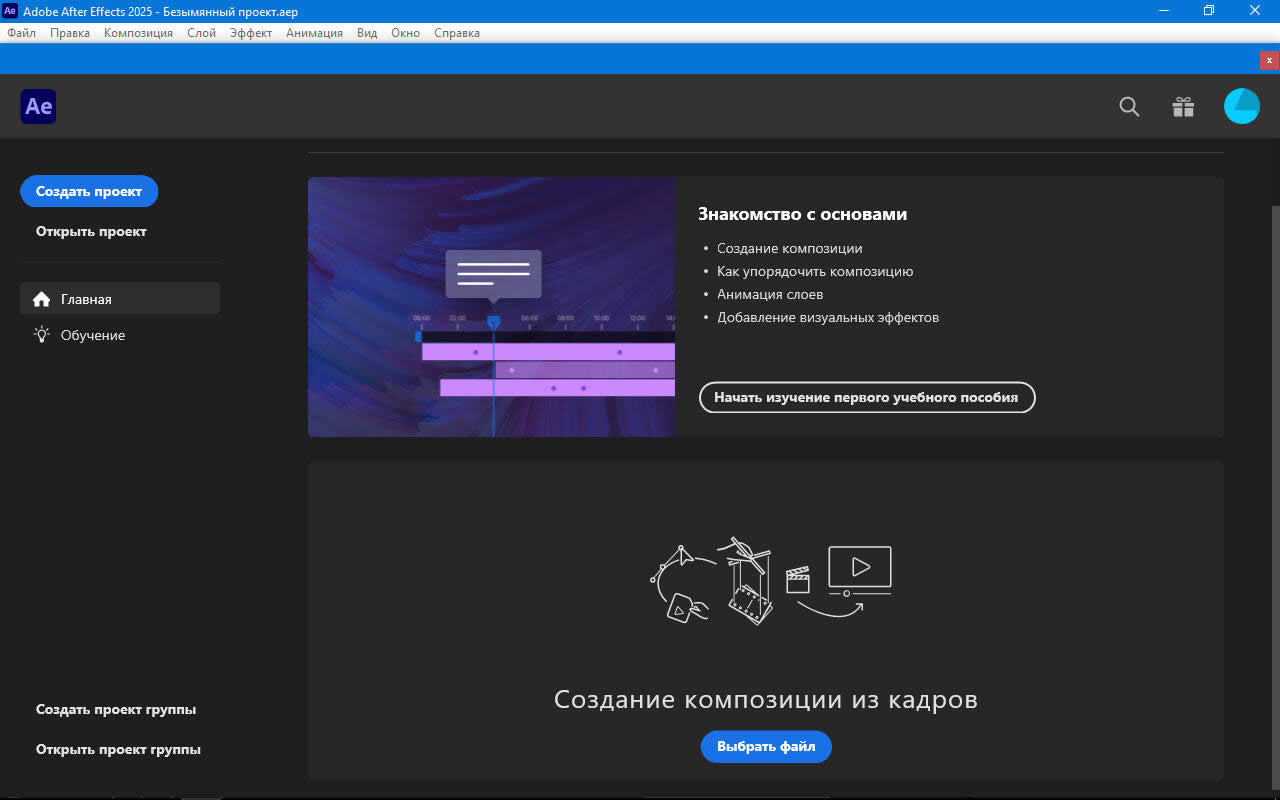Open the Справка menu

(456, 33)
